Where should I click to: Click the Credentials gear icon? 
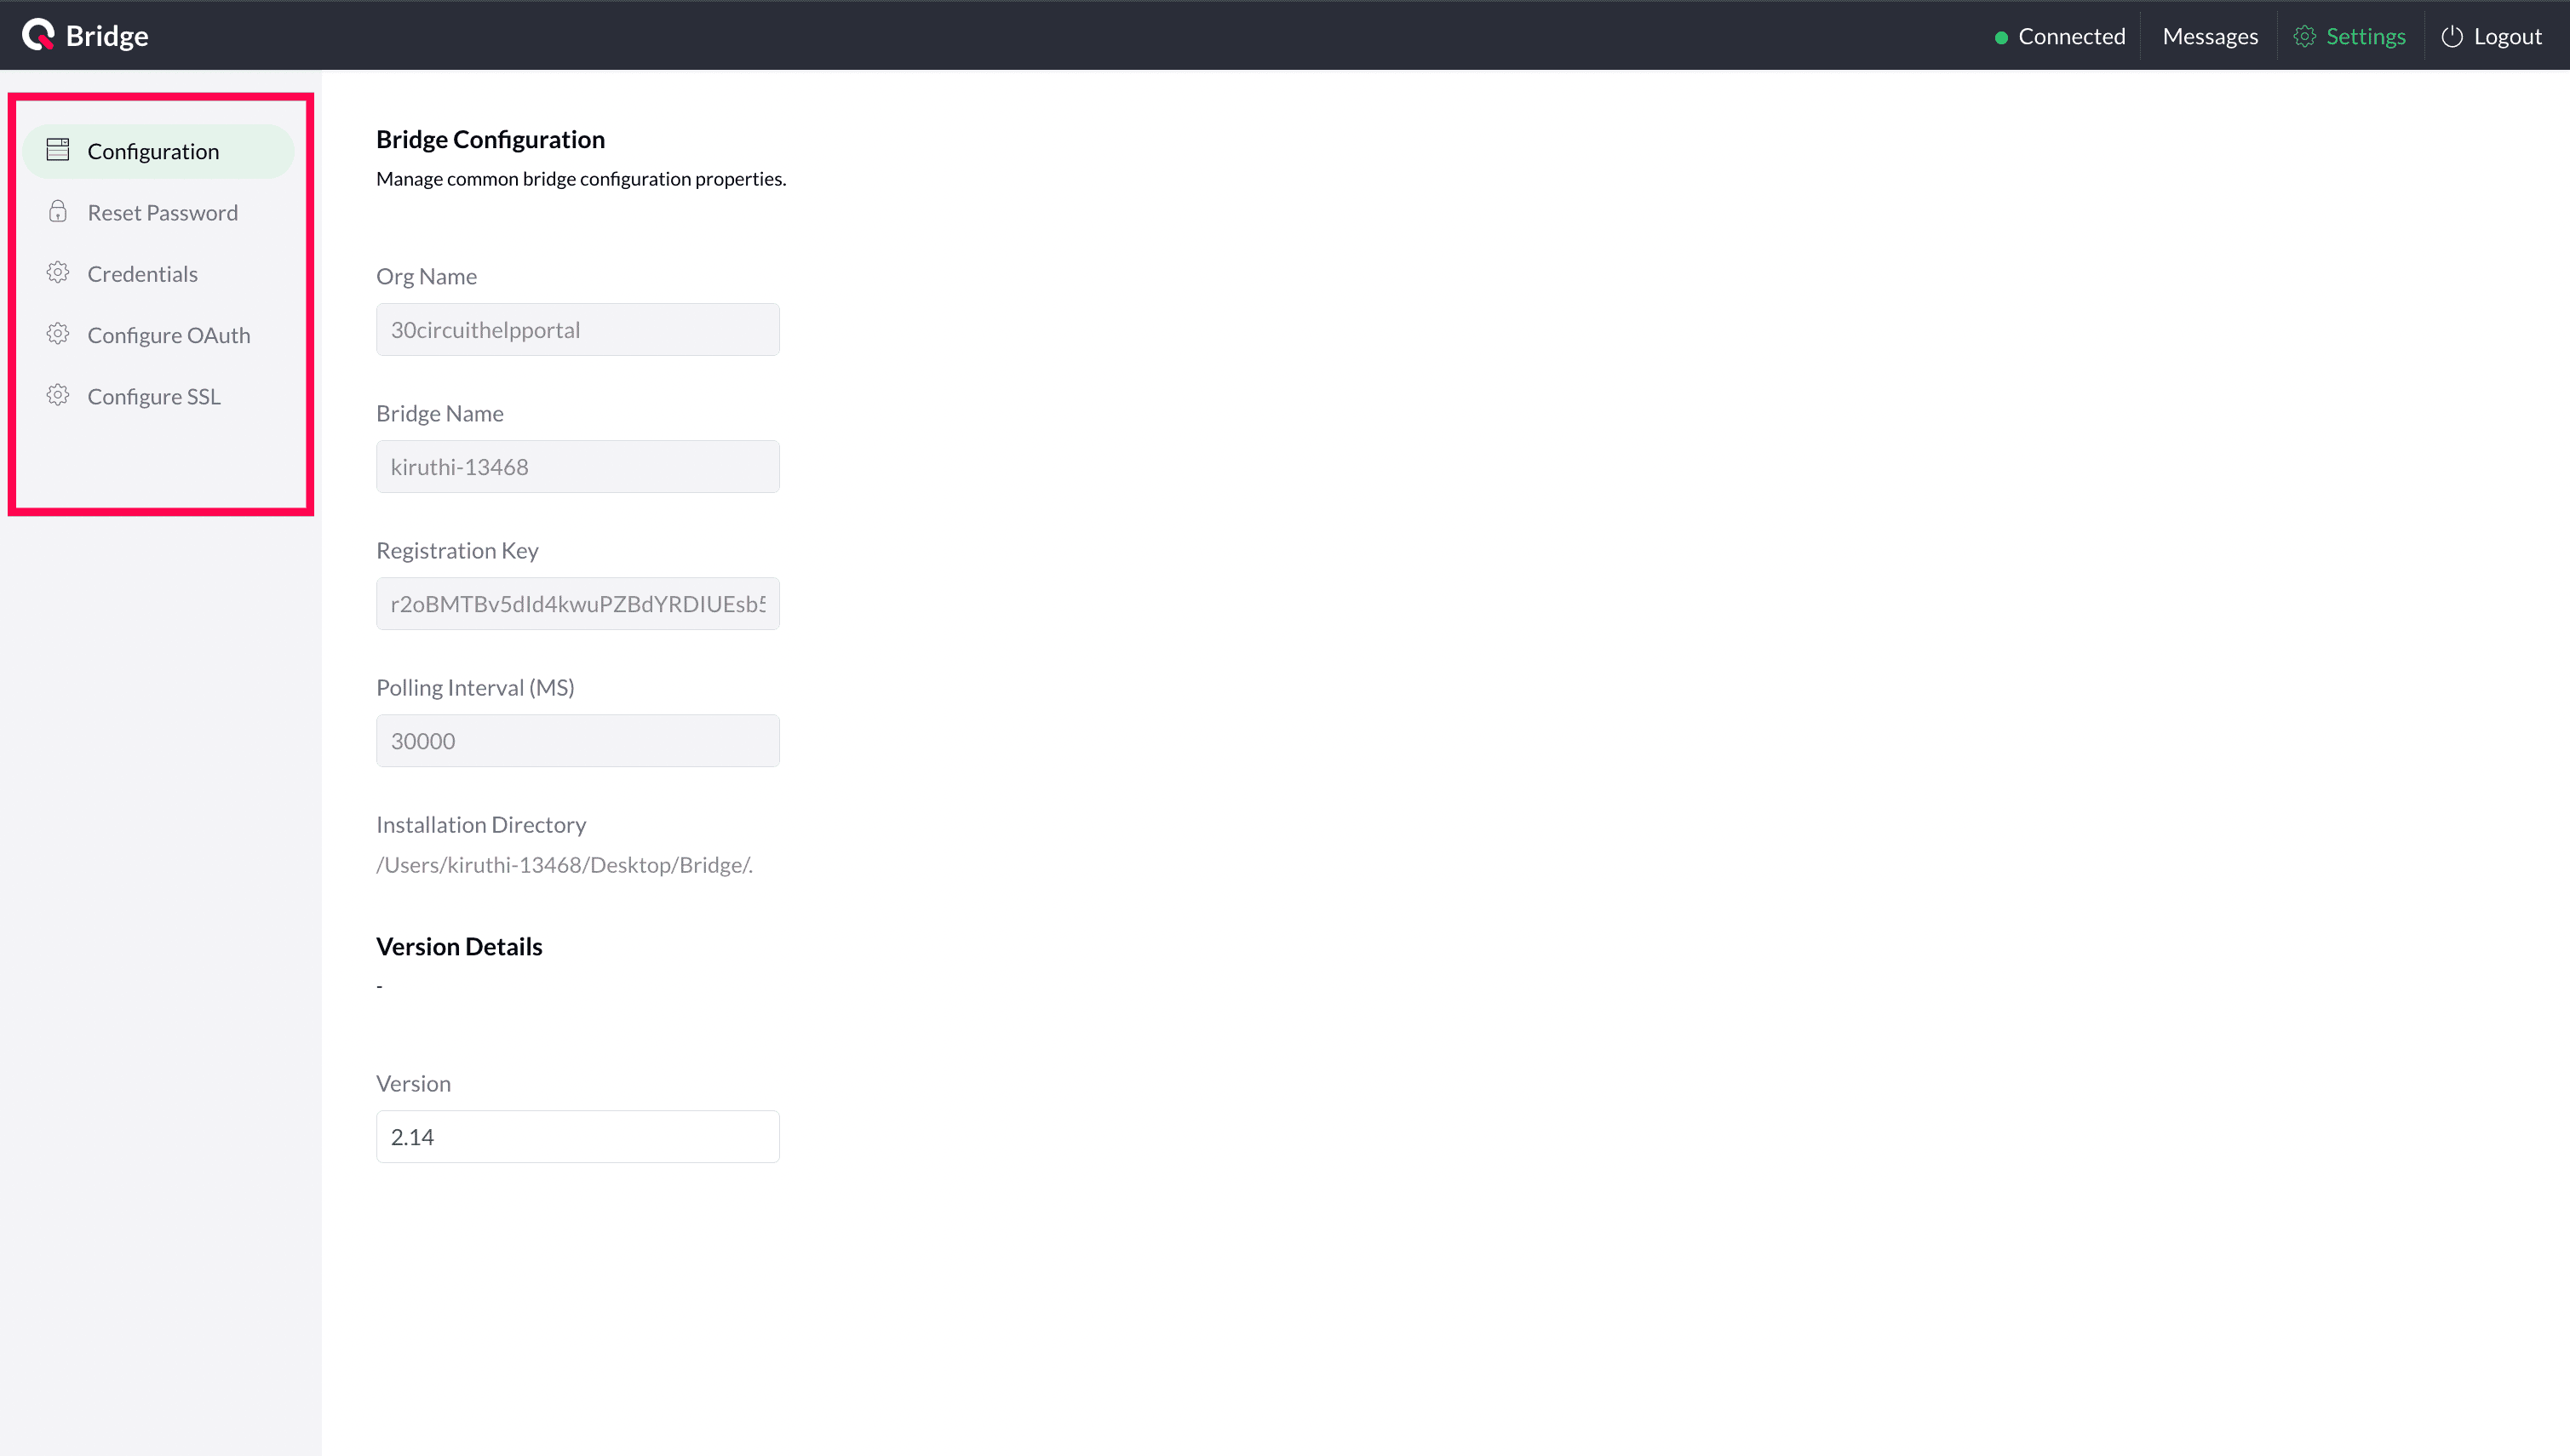click(x=58, y=273)
